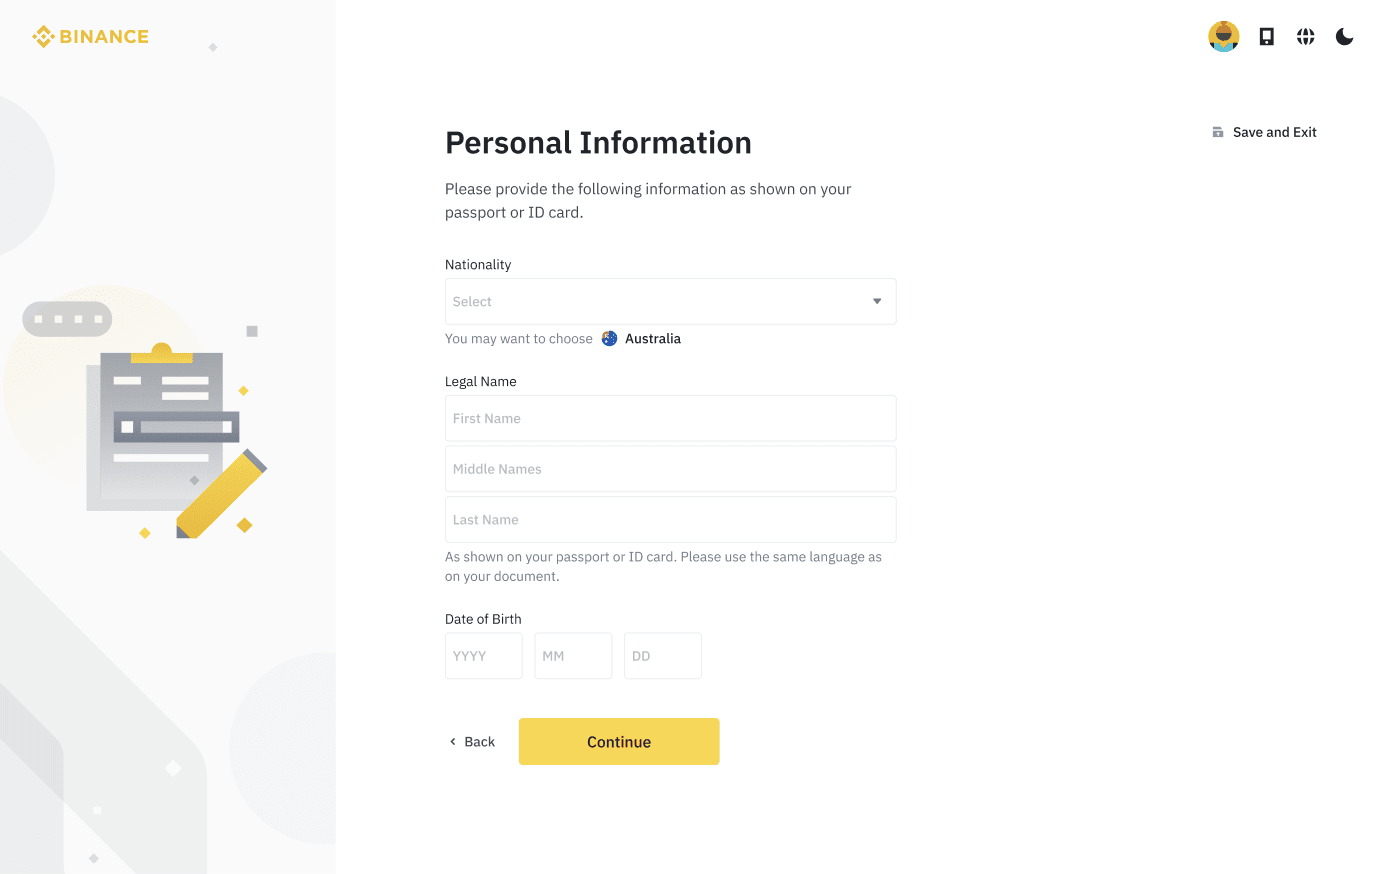1394x874 pixels.
Task: Click the birth day DD field
Action: 662,656
